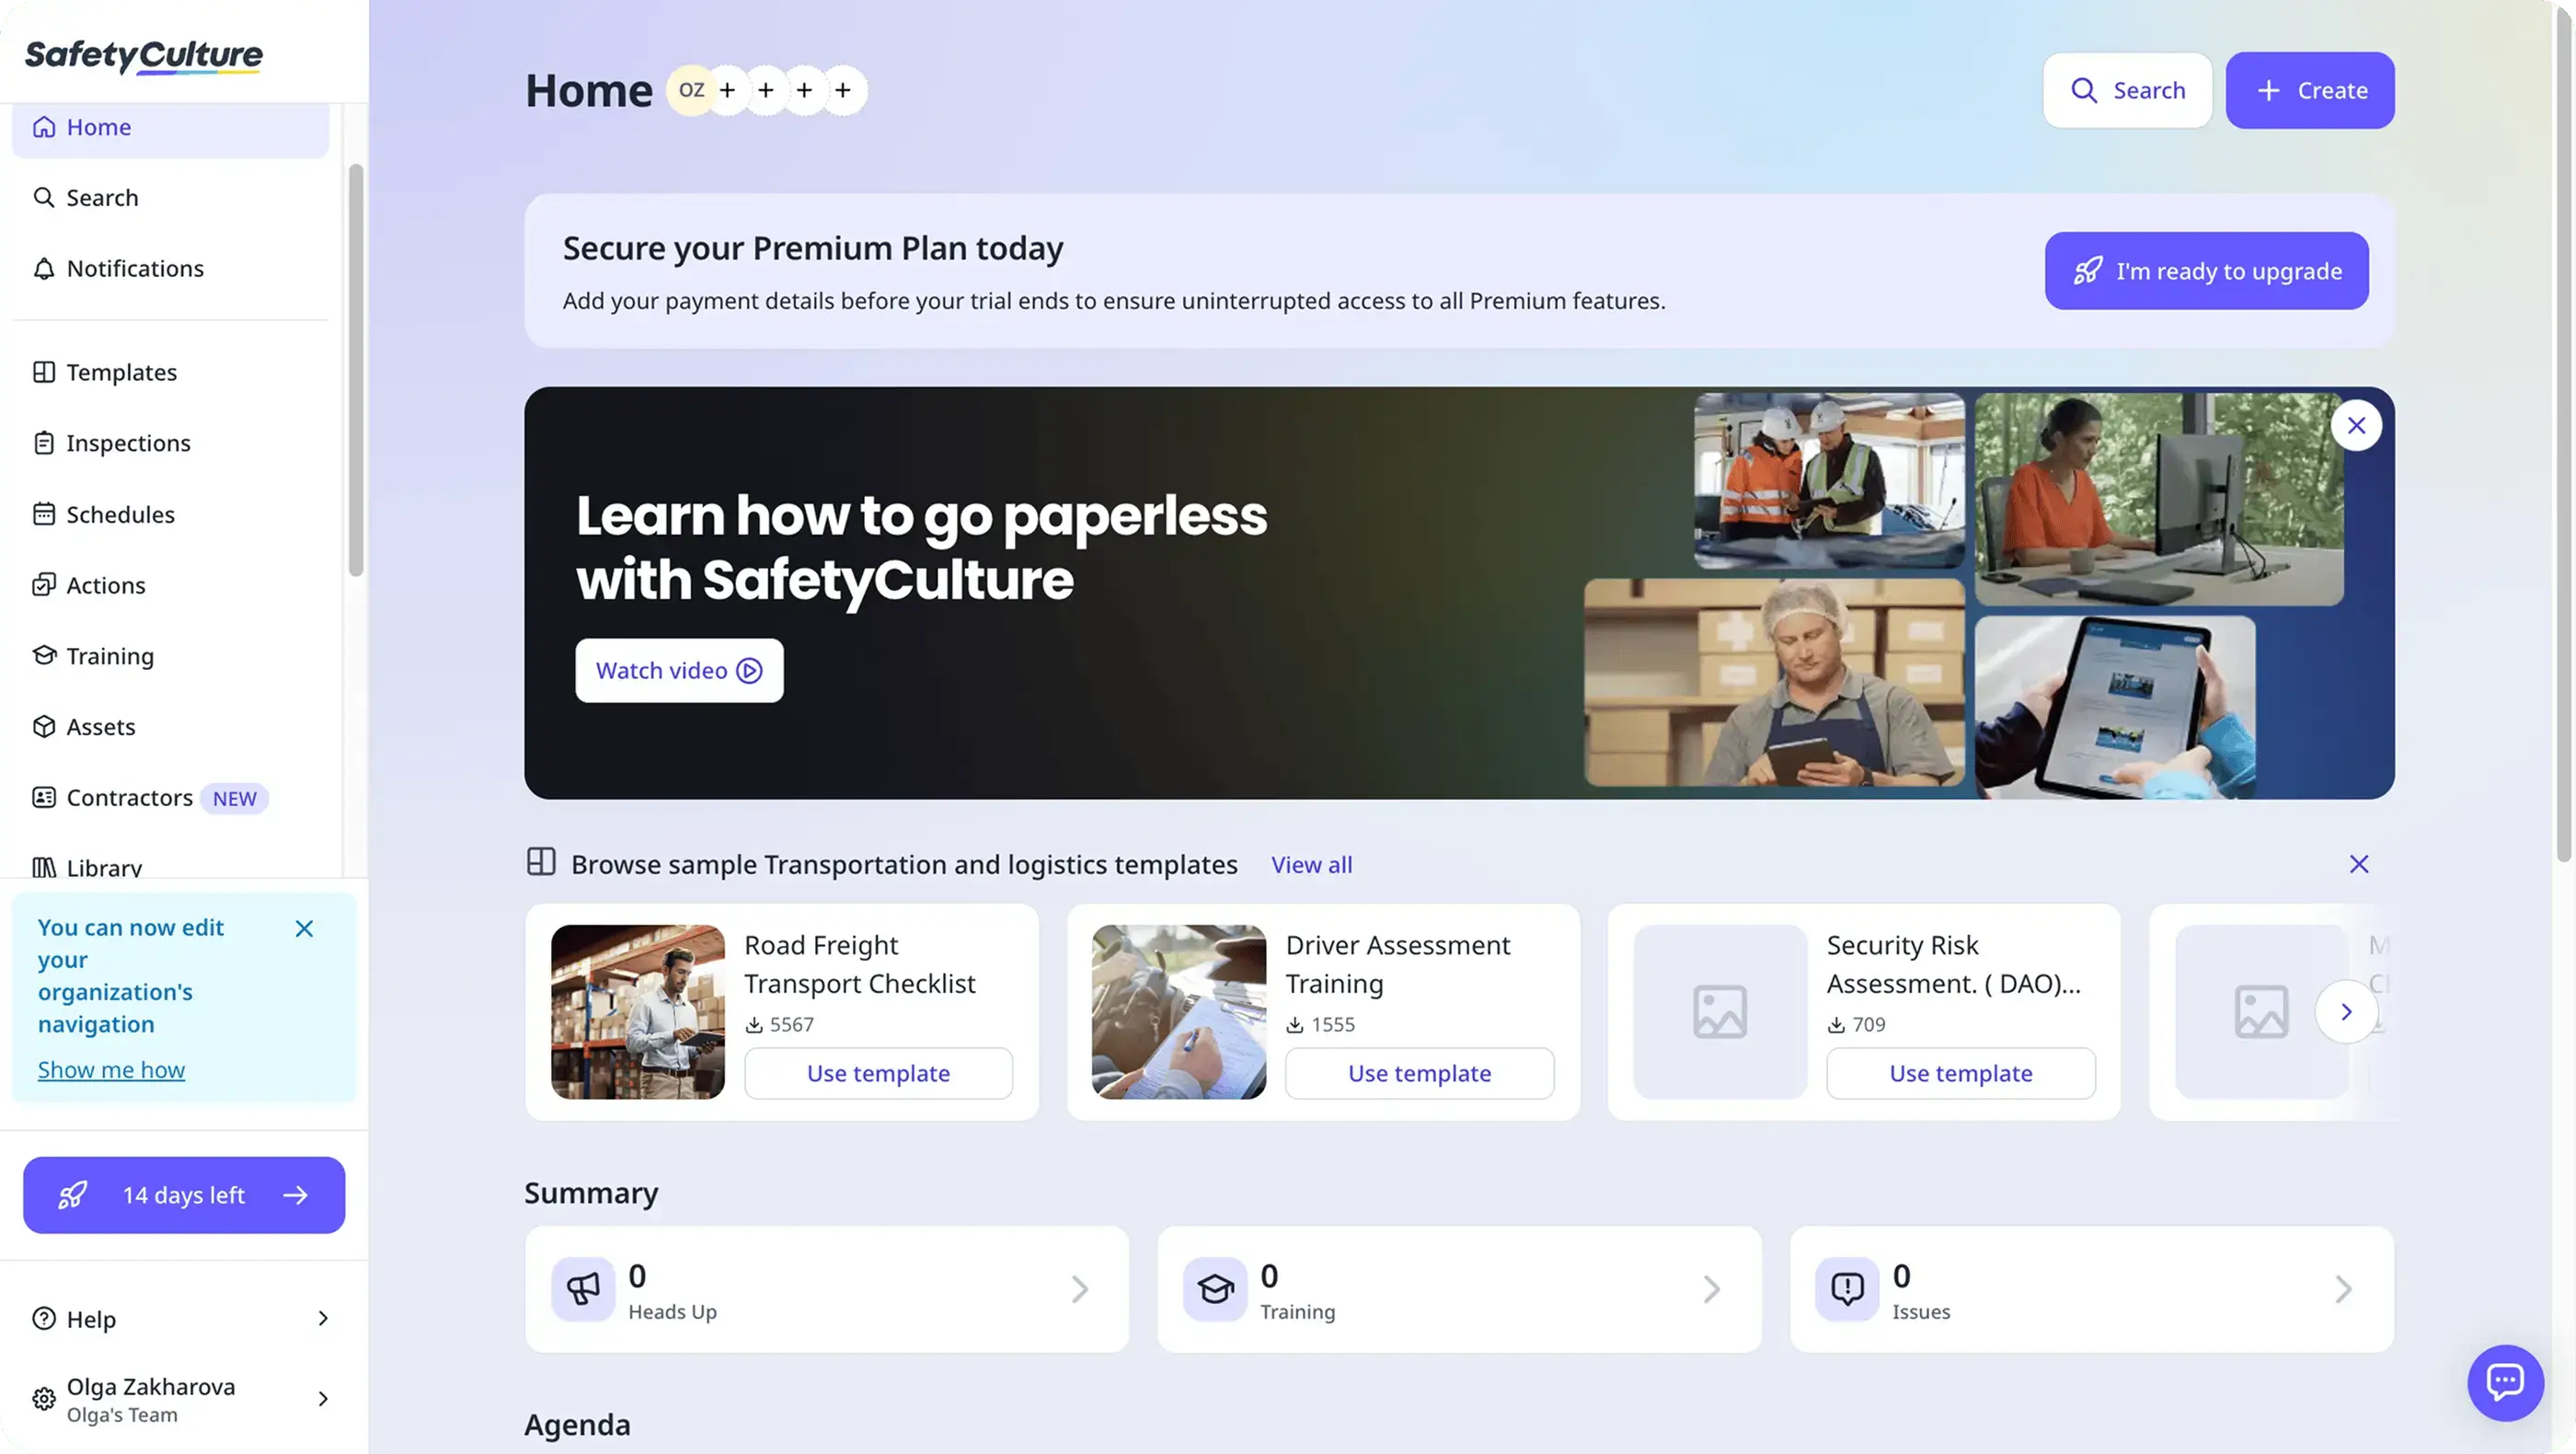This screenshot has width=2576, height=1454.
Task: Click the OZ user avatar badge
Action: tap(690, 90)
